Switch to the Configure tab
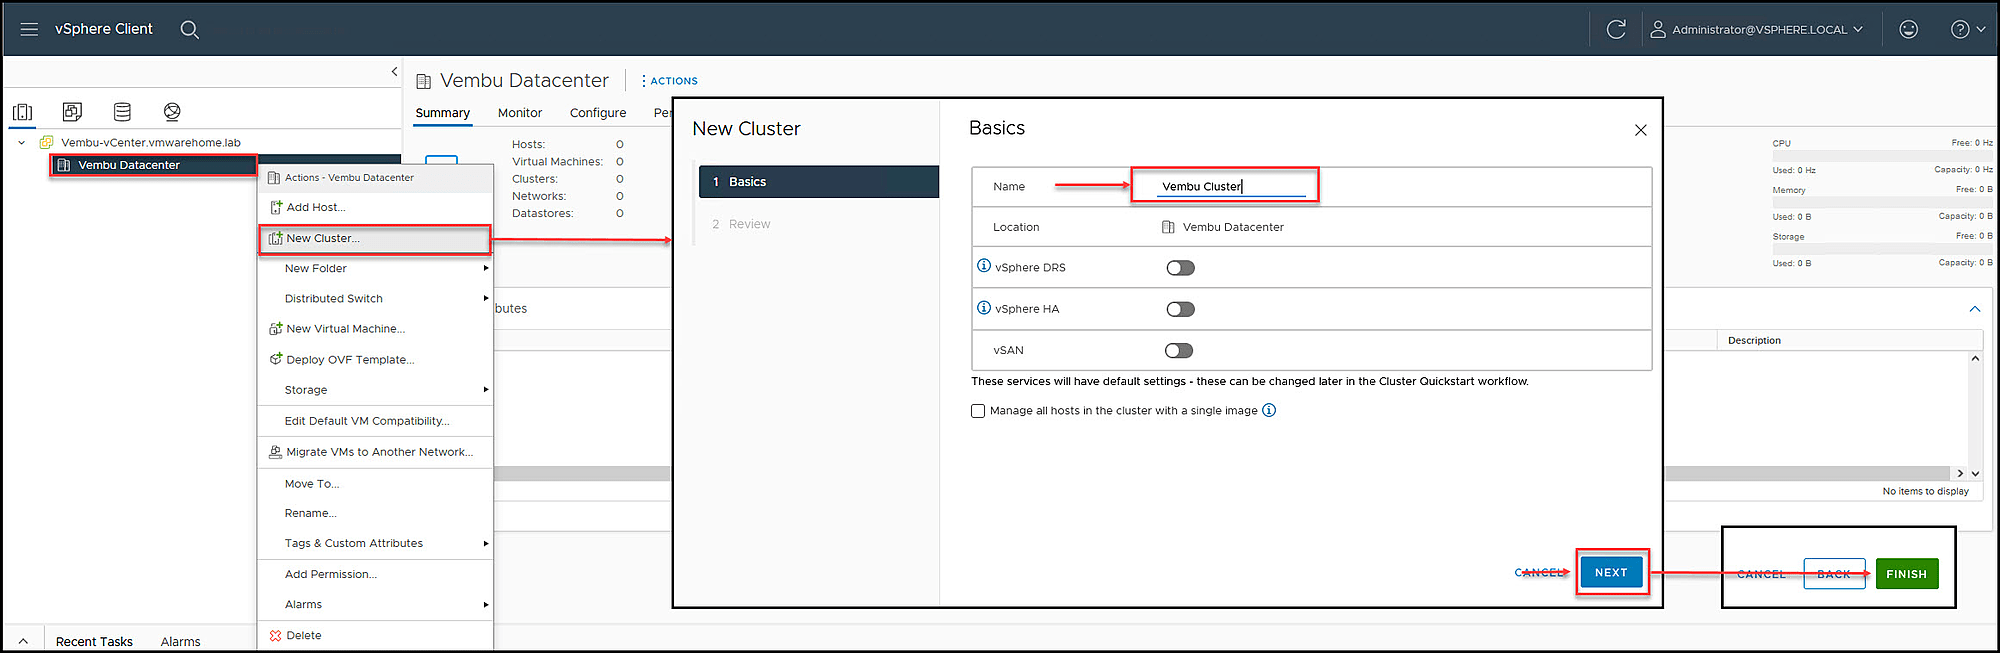Screen dimensions: 2000x653 point(598,113)
